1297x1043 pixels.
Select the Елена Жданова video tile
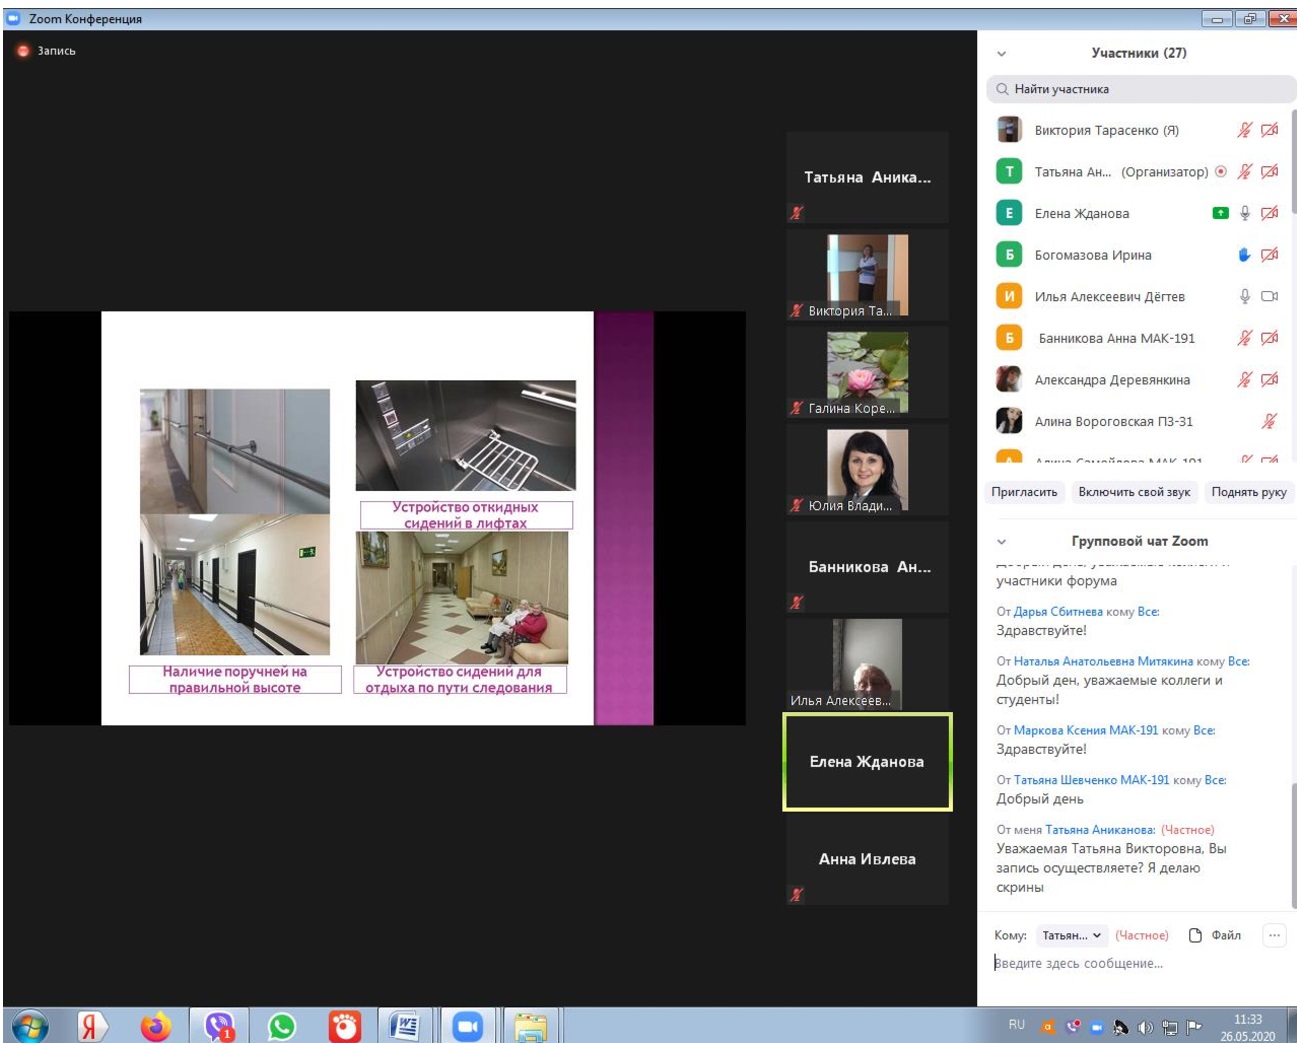[x=867, y=762]
